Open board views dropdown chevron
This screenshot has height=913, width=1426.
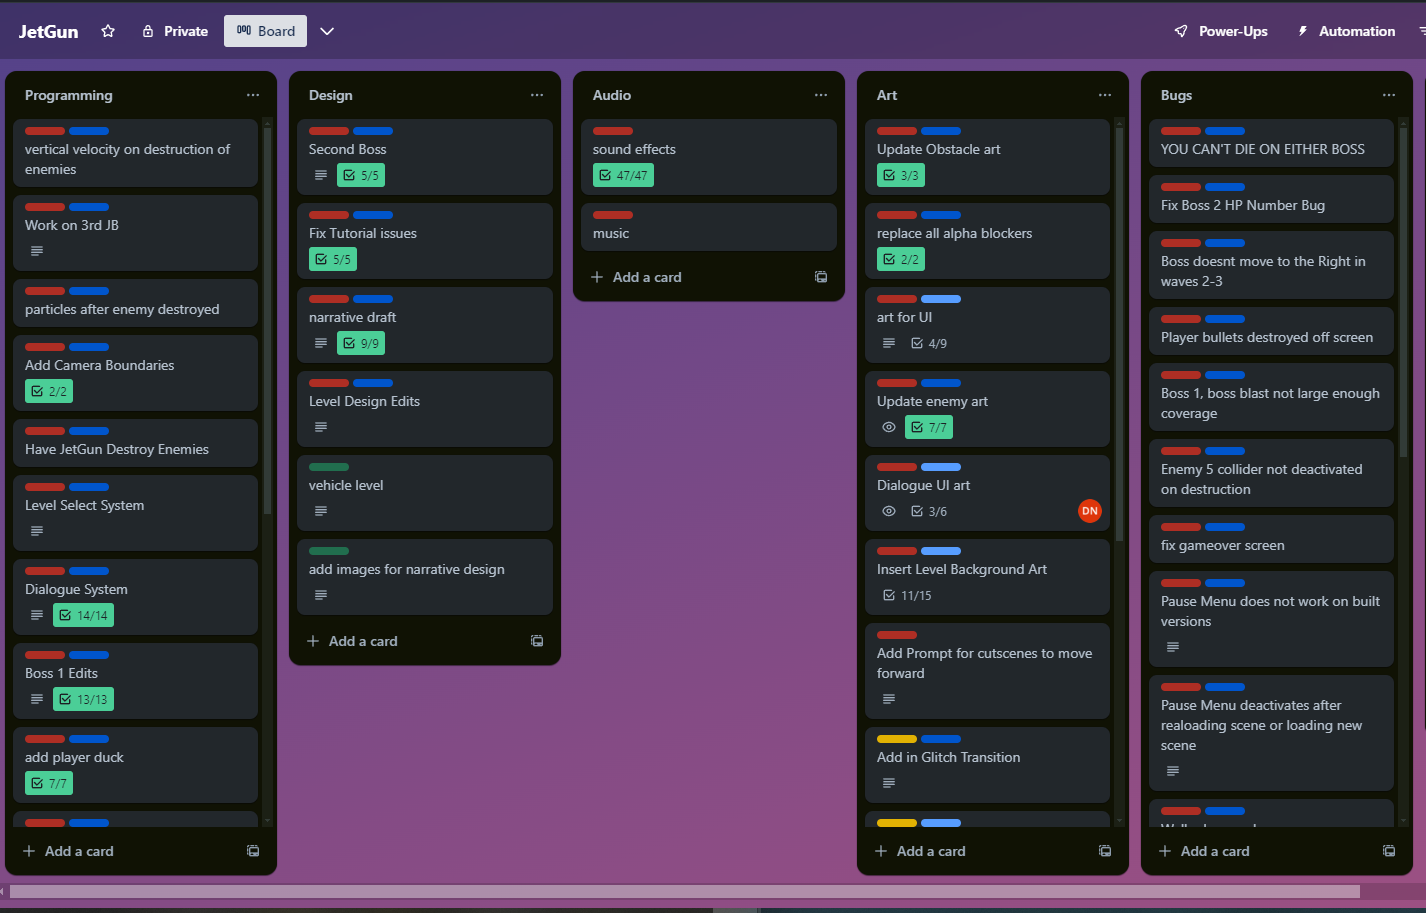[x=327, y=31]
